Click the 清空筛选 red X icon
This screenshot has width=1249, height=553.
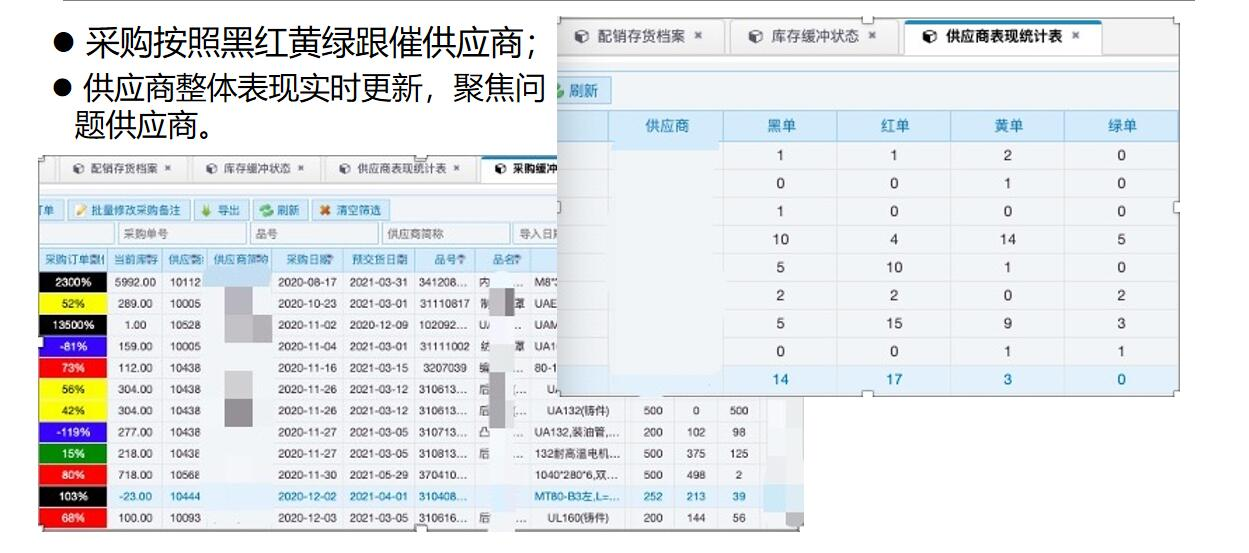(x=325, y=211)
